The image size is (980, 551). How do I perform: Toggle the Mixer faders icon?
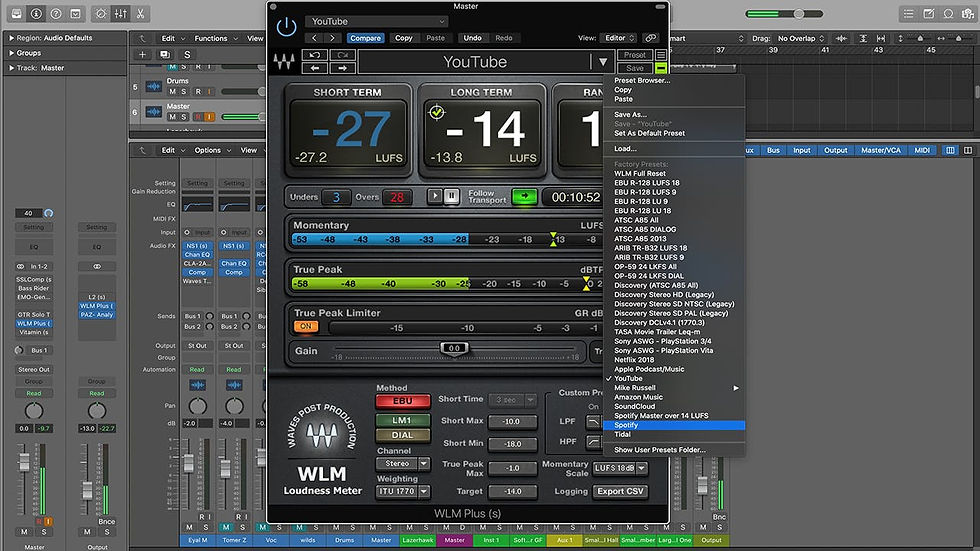121,13
